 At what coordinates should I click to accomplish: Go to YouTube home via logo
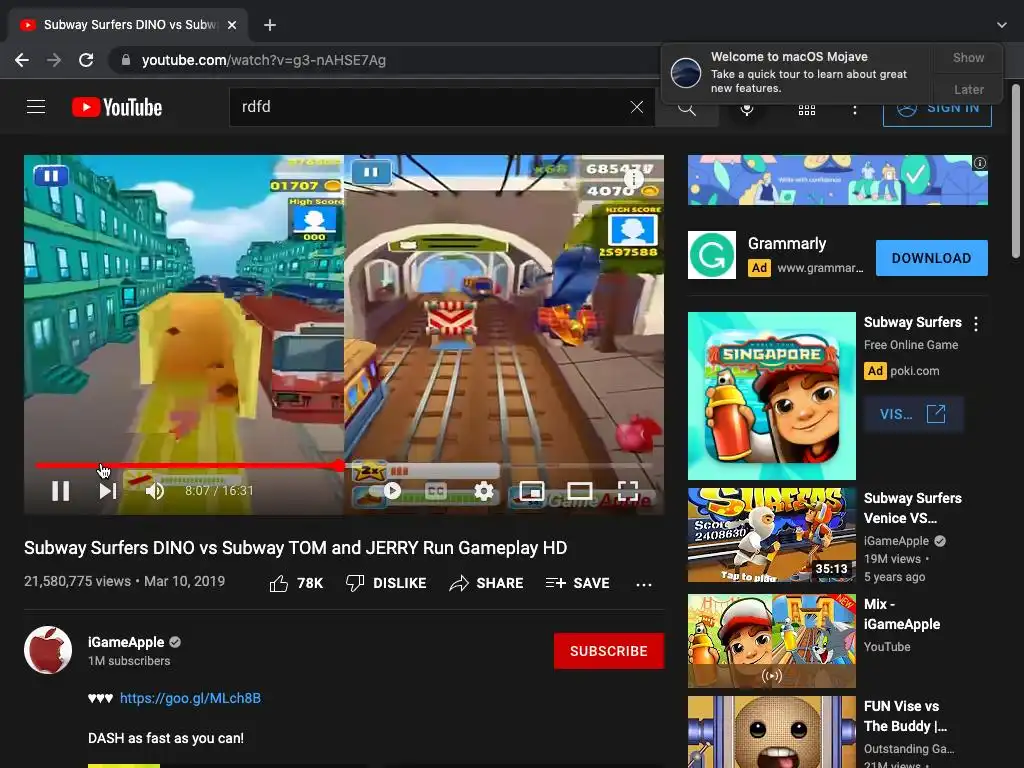point(117,107)
